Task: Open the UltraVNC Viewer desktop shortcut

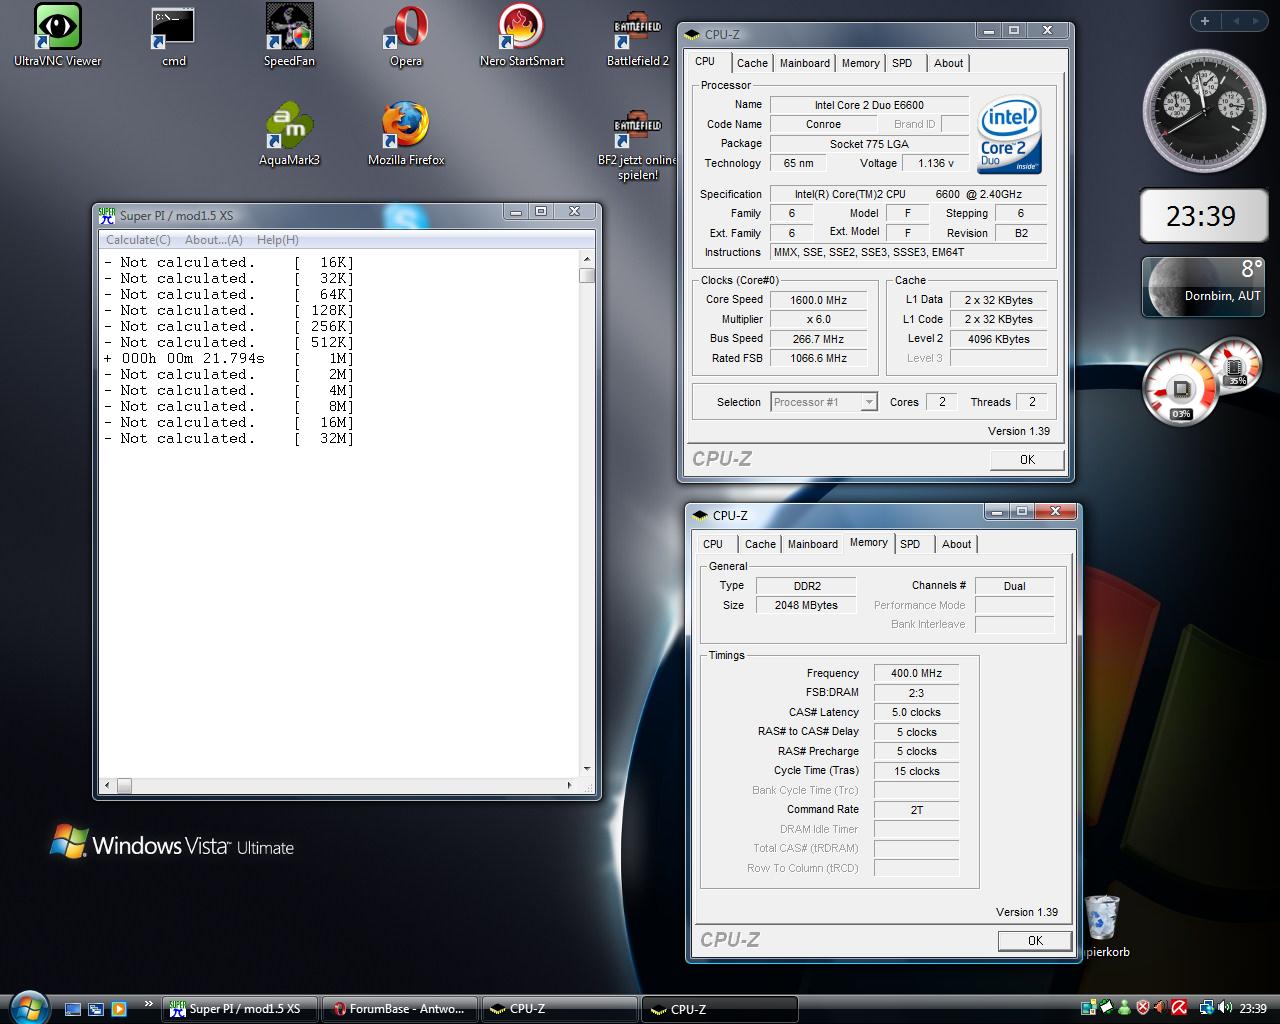Action: 57,35
